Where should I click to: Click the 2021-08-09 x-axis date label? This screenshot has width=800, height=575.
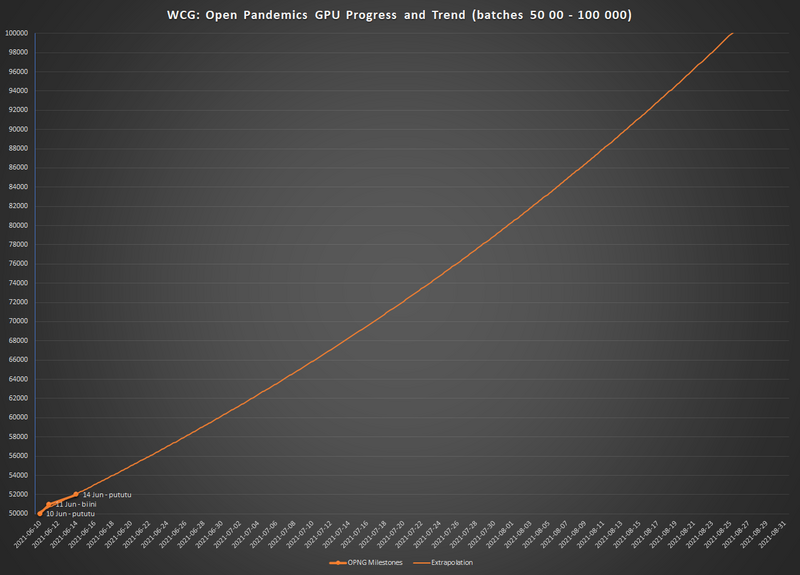click(x=573, y=534)
